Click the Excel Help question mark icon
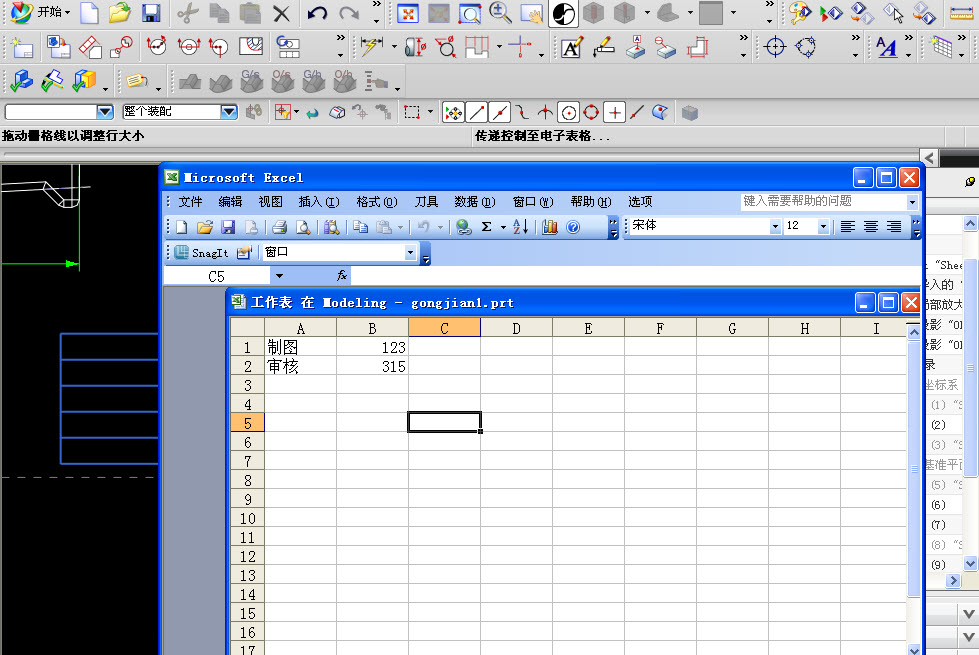The width and height of the screenshot is (979, 655). coord(573,227)
